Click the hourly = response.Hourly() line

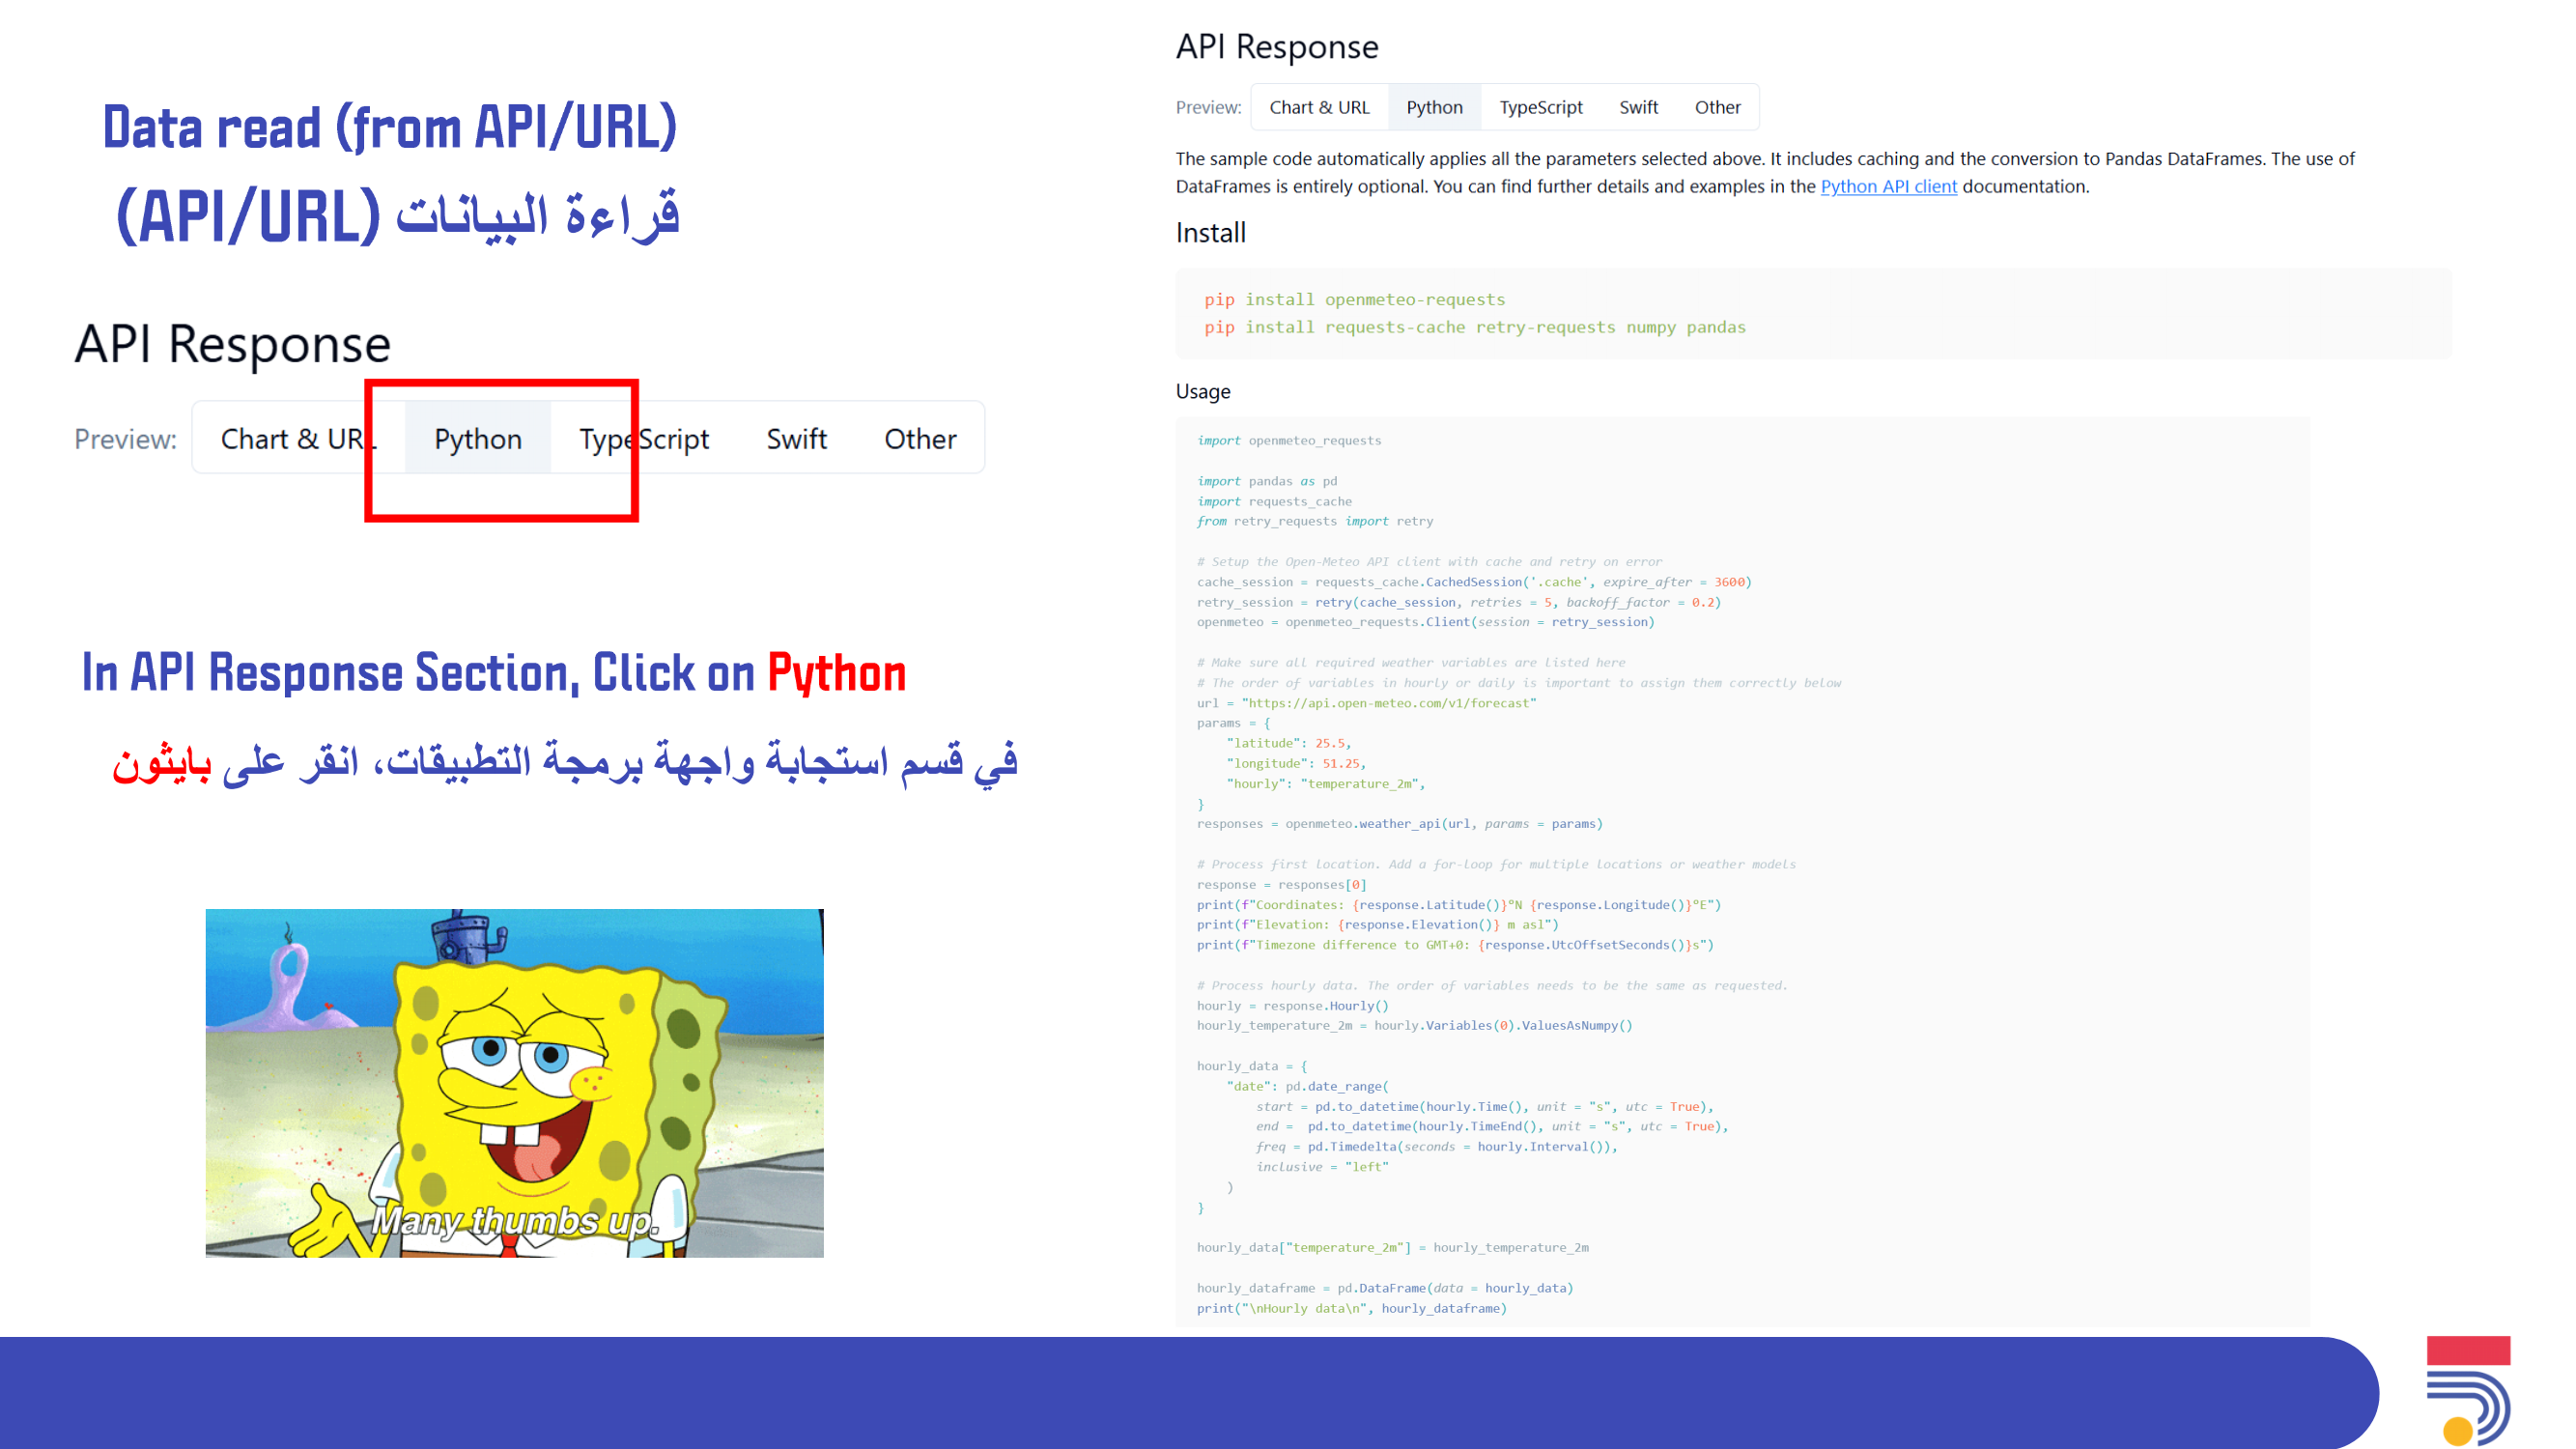click(1293, 1006)
